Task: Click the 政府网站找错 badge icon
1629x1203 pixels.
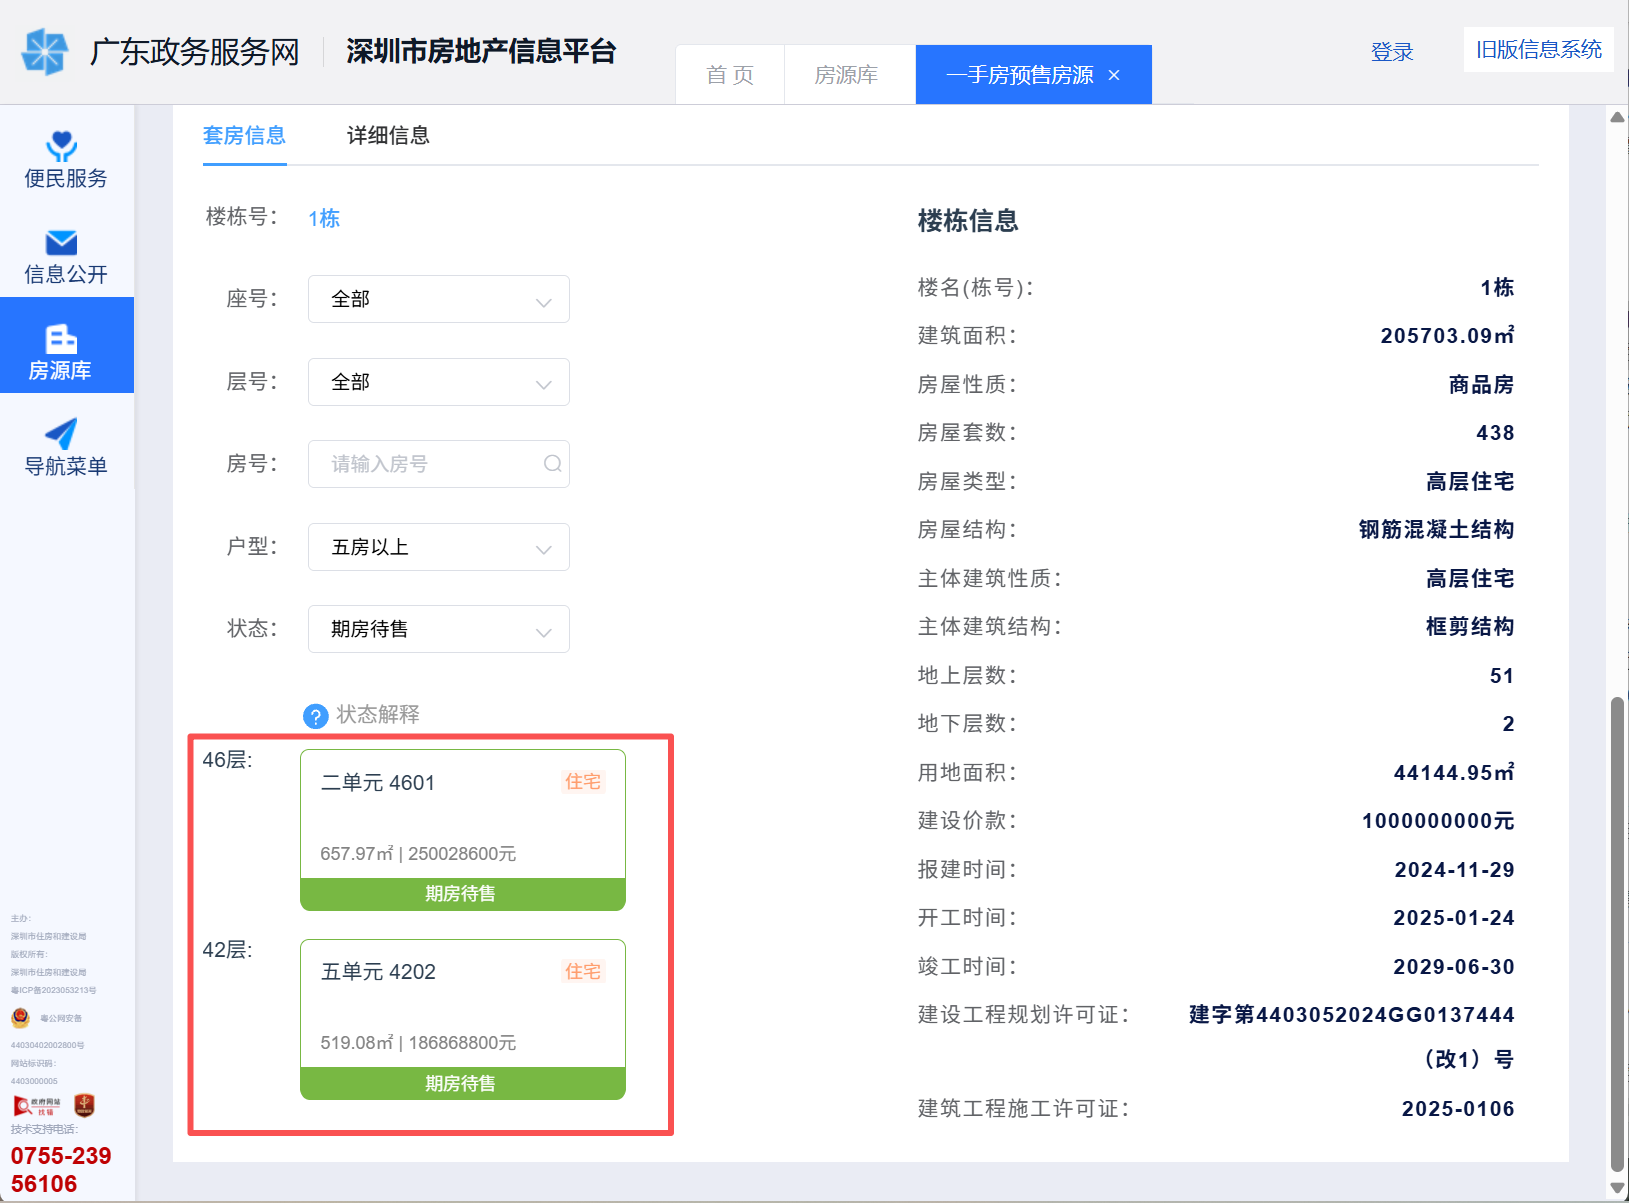Action: tap(37, 1106)
